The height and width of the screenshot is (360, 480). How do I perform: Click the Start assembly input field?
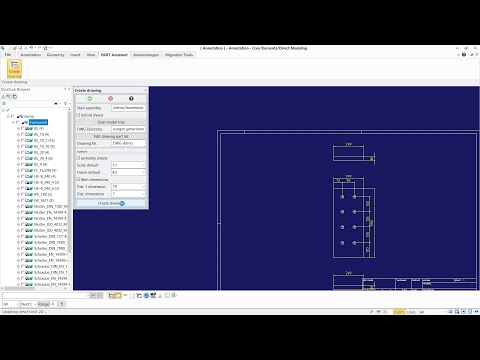[128, 108]
